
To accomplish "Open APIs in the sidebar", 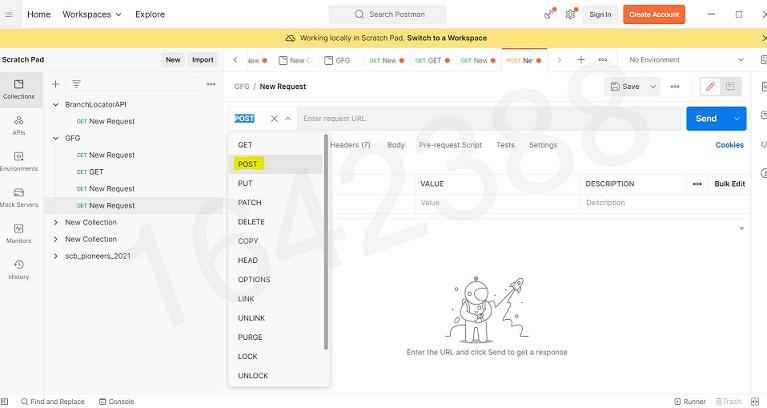I will pyautogui.click(x=19, y=125).
